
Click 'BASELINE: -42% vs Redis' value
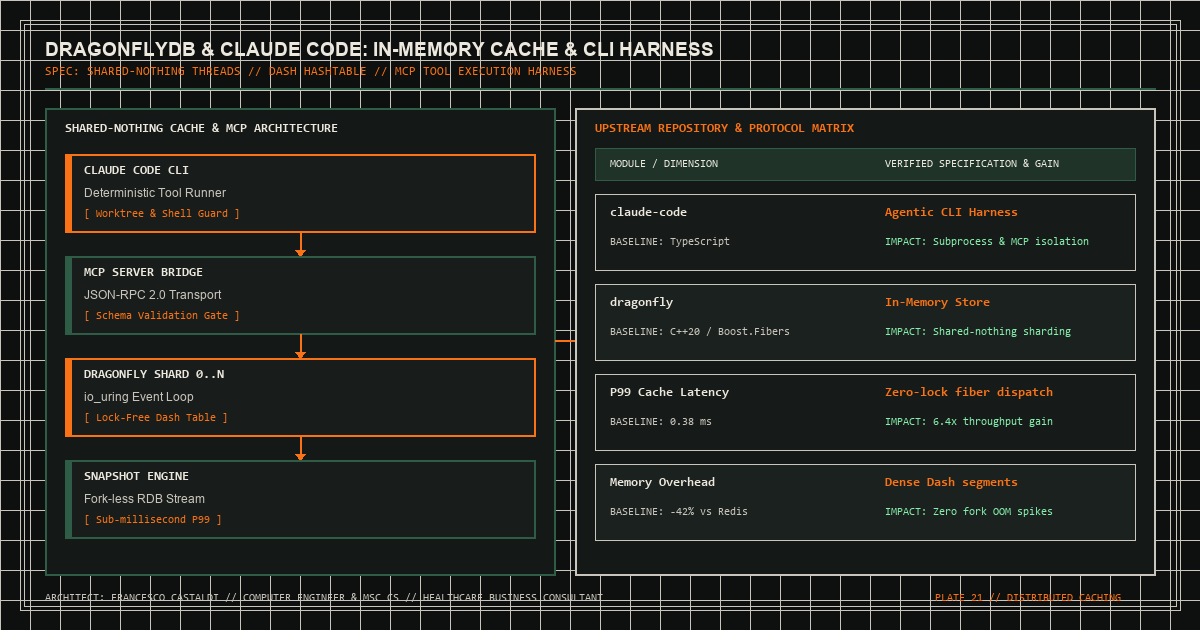(x=679, y=512)
